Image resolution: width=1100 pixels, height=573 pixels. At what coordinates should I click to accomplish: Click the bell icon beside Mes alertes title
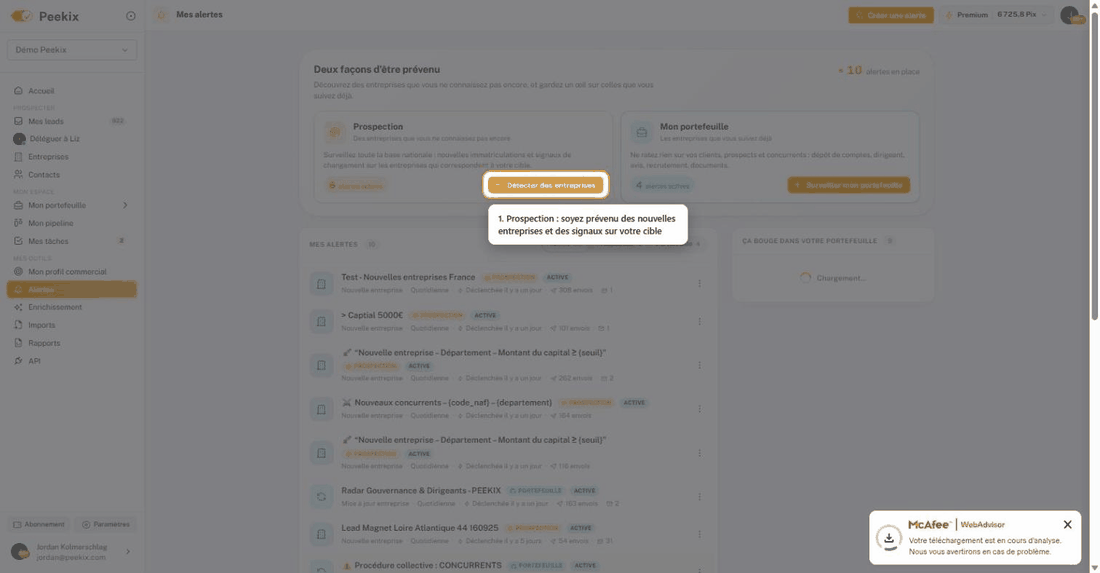tap(161, 15)
